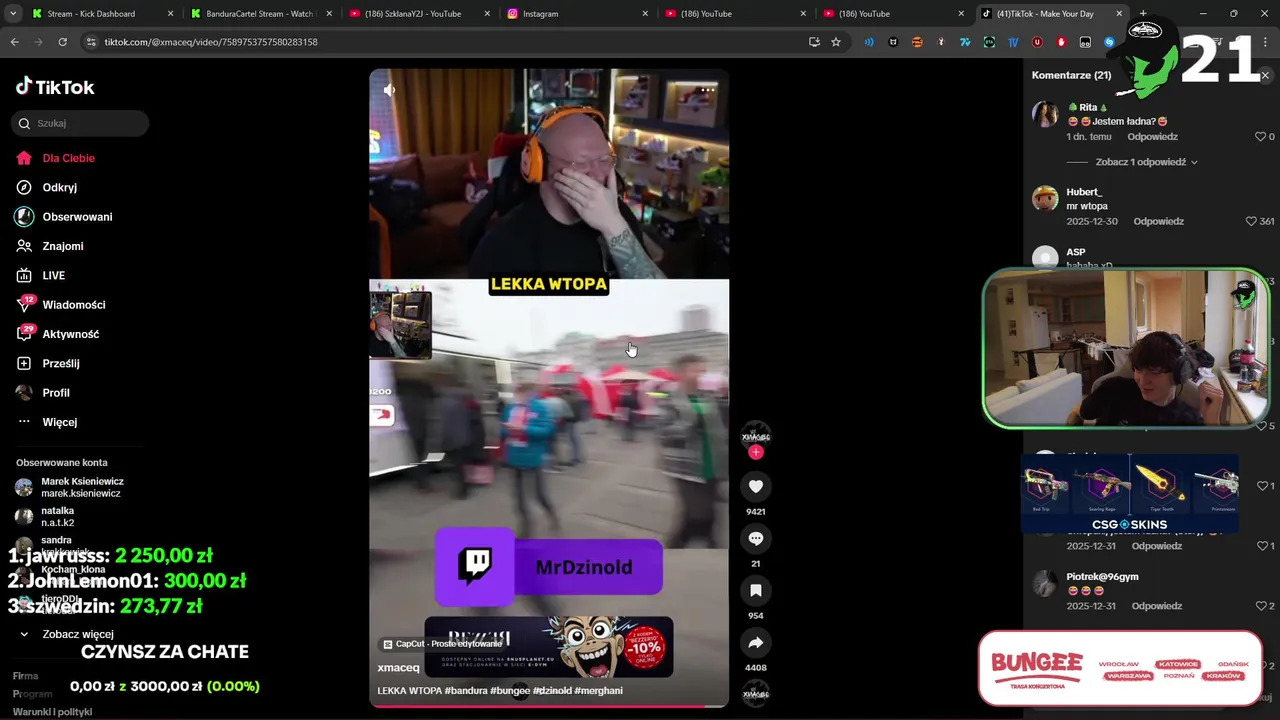Close the Komentarze panel
This screenshot has height=720, width=1280.
coord(1265,75)
